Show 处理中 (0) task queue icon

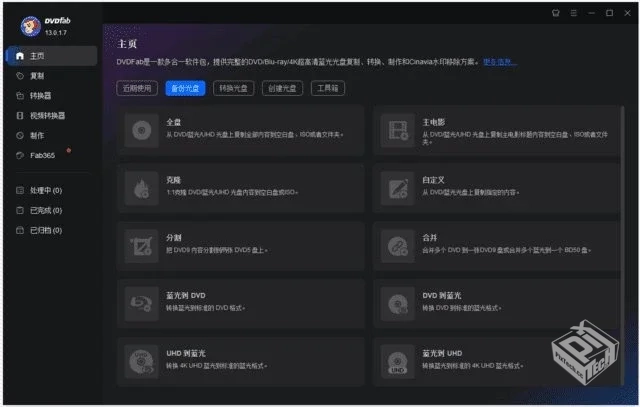click(x=20, y=190)
